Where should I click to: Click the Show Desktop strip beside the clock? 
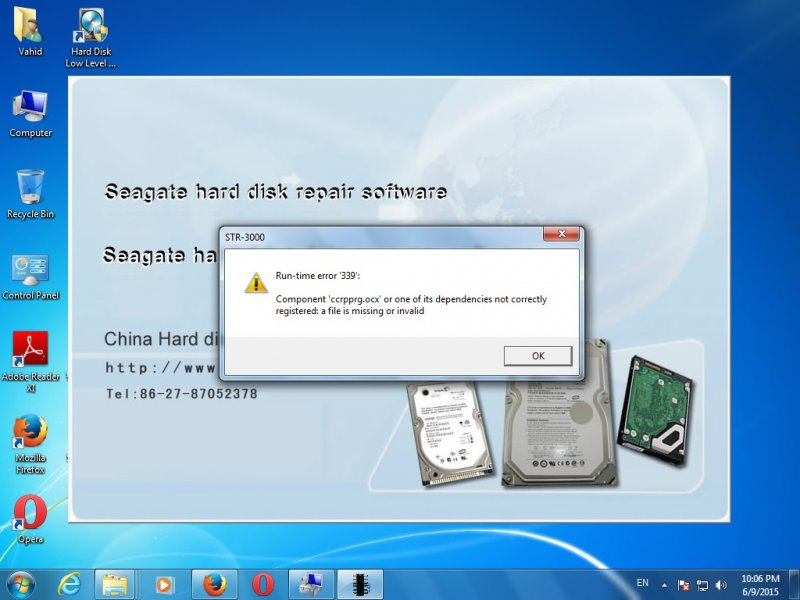[795, 585]
